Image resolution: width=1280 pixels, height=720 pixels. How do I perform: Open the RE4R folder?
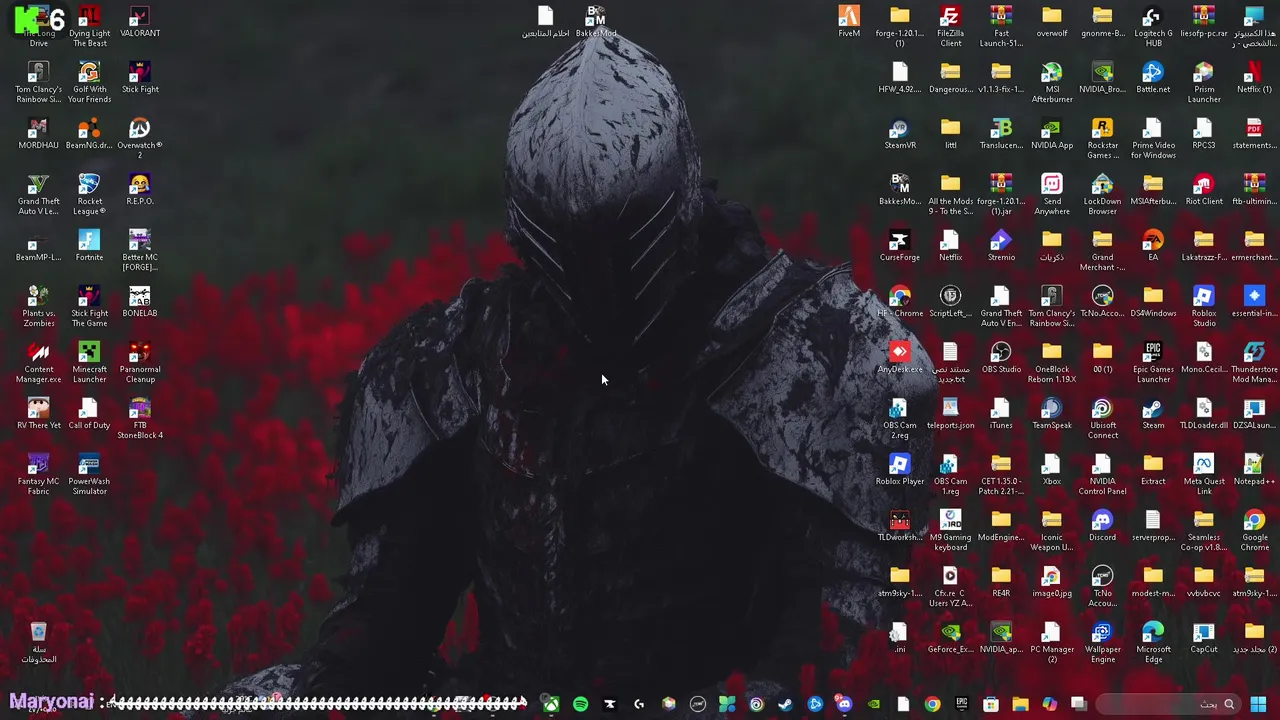point(1001,583)
